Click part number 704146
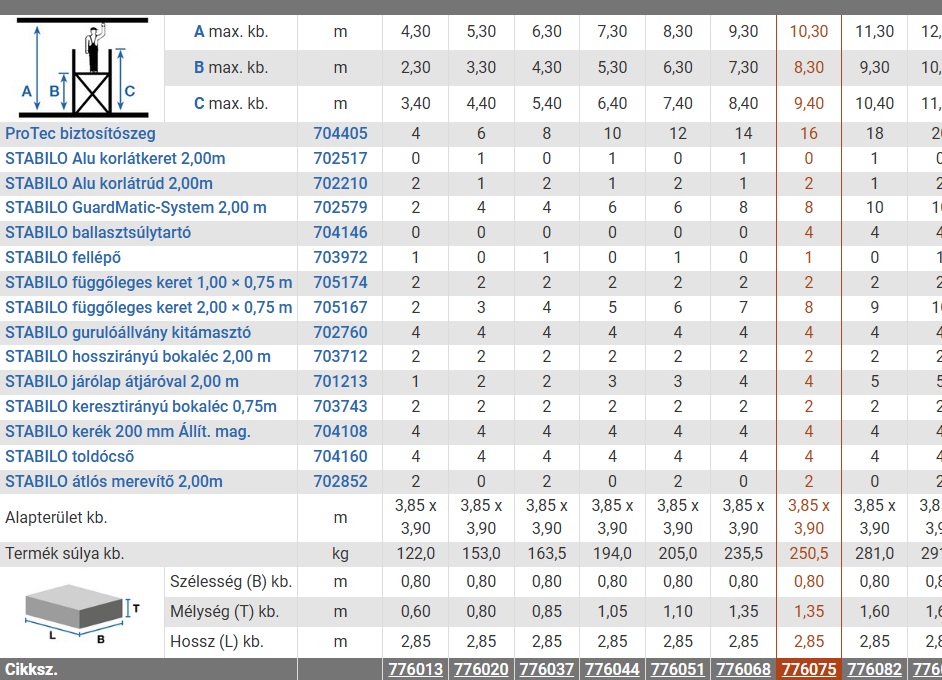 (x=340, y=232)
